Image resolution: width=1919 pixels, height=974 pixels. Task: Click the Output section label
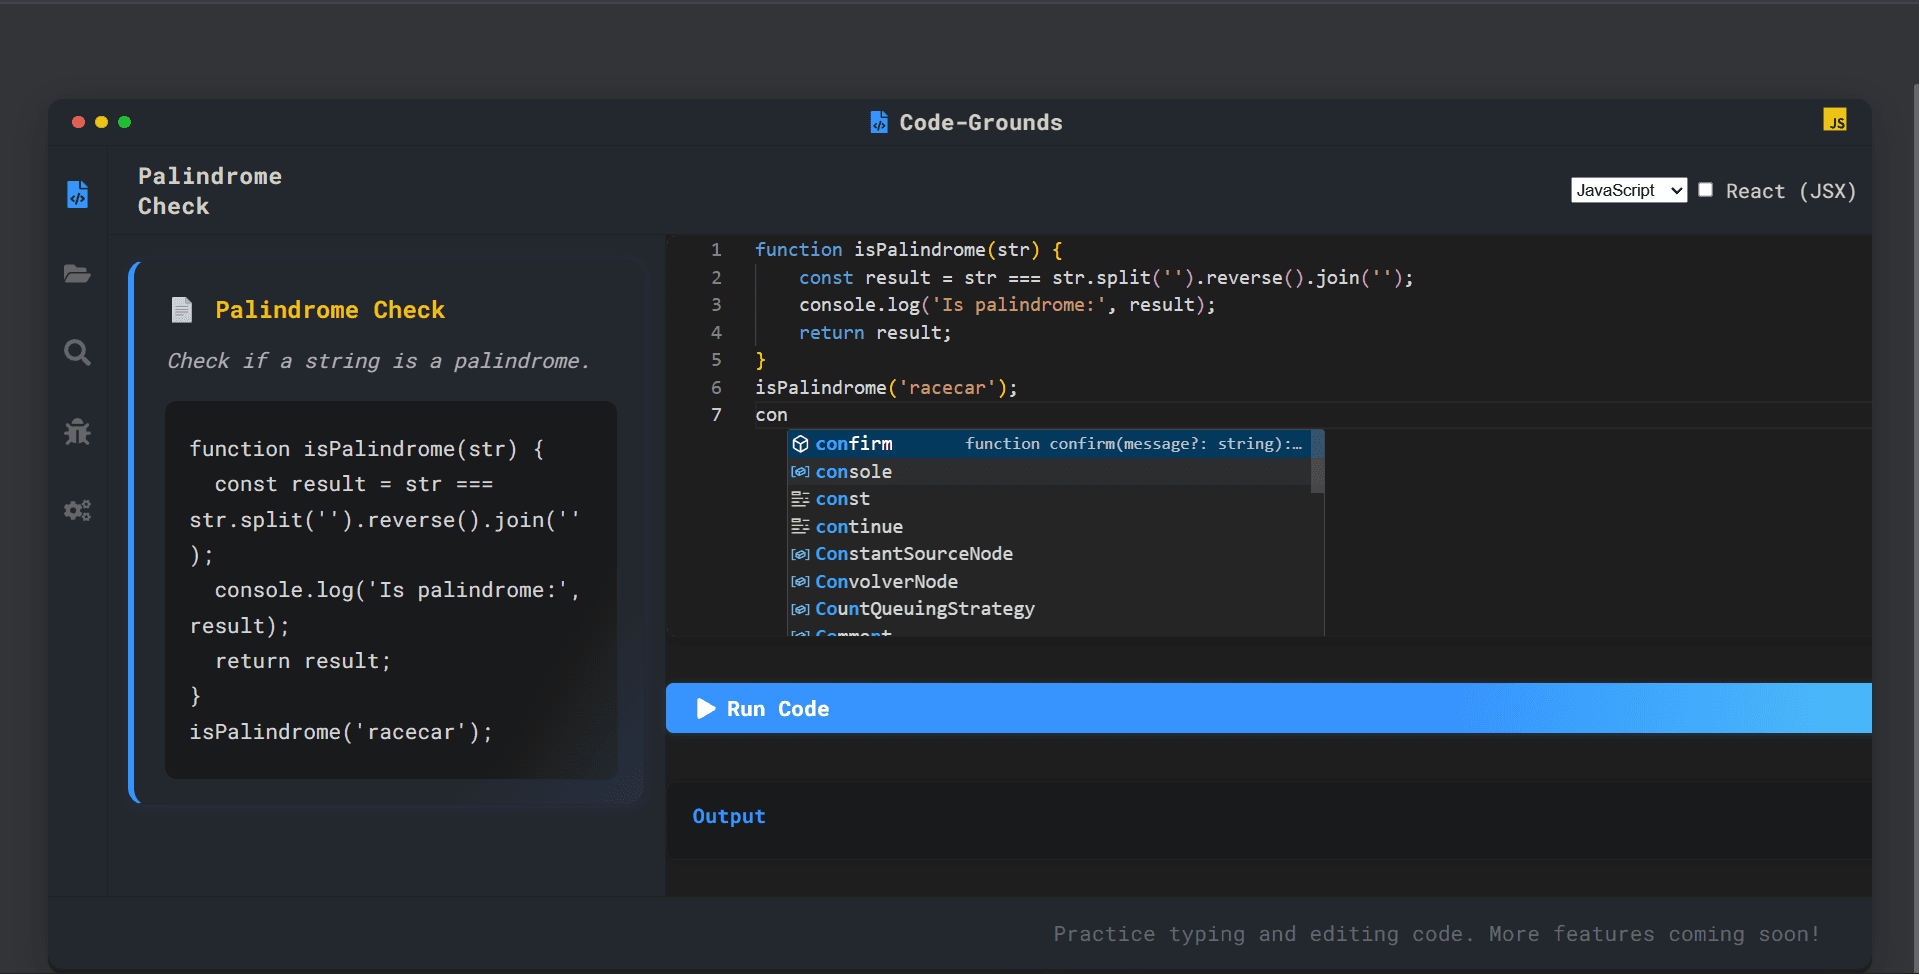click(x=729, y=816)
